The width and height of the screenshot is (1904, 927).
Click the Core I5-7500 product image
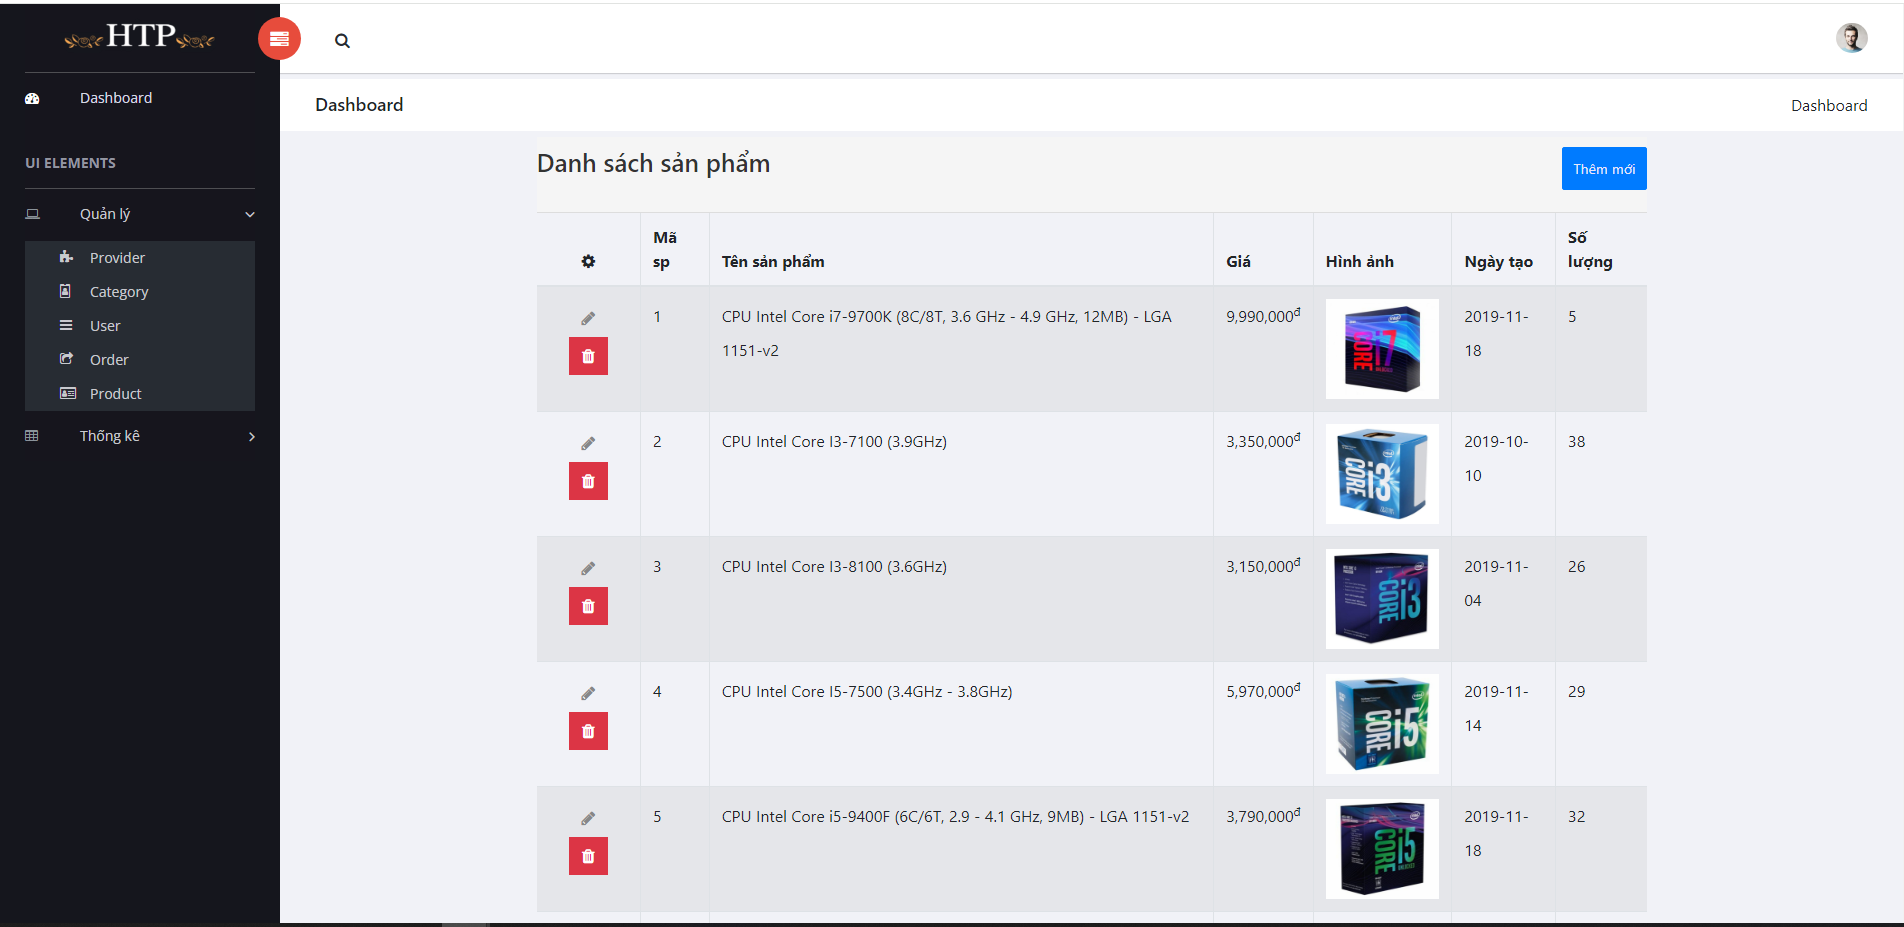[1382, 724]
